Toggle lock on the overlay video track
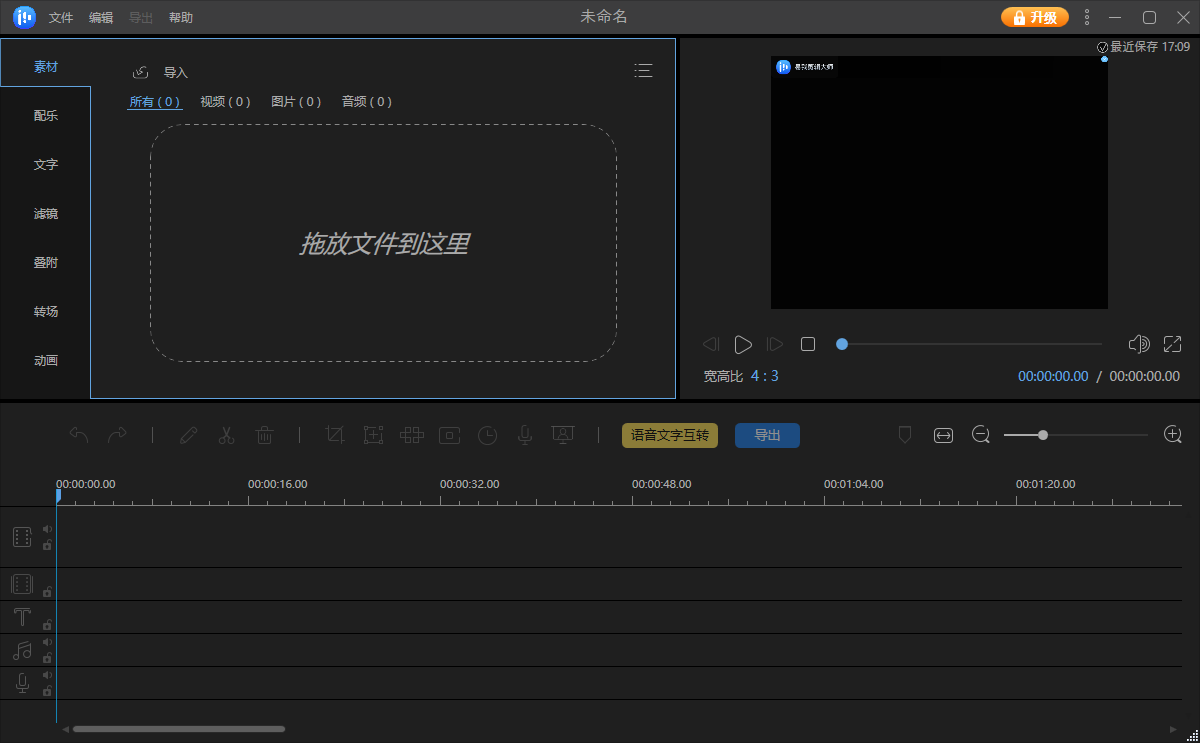This screenshot has width=1200, height=743. click(x=47, y=592)
